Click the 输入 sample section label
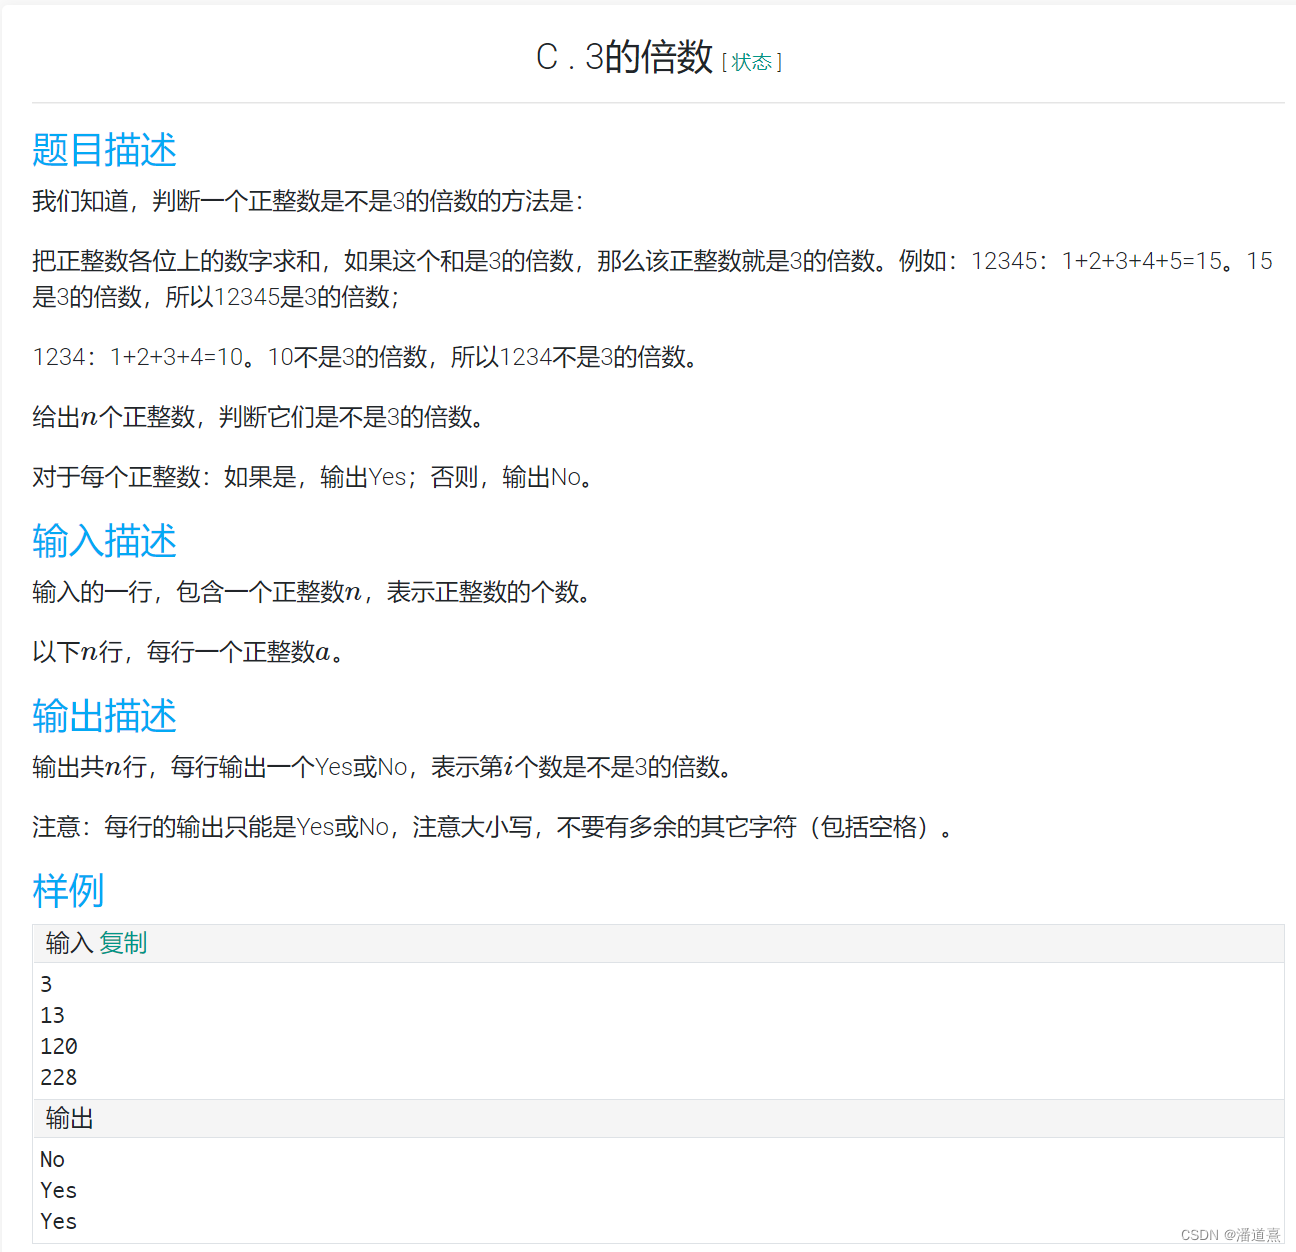 click(69, 943)
